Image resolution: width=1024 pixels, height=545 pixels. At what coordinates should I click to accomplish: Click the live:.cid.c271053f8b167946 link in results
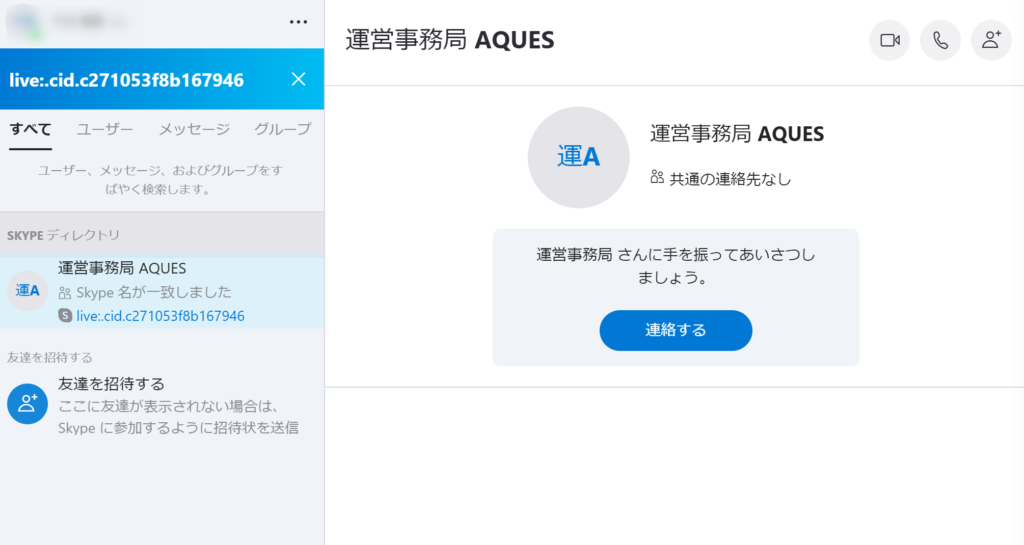click(161, 316)
